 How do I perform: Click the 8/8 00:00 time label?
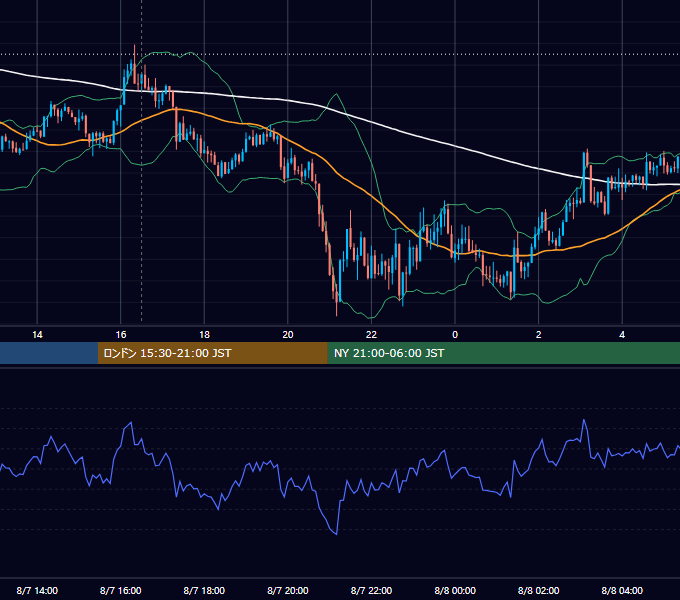pos(455,590)
